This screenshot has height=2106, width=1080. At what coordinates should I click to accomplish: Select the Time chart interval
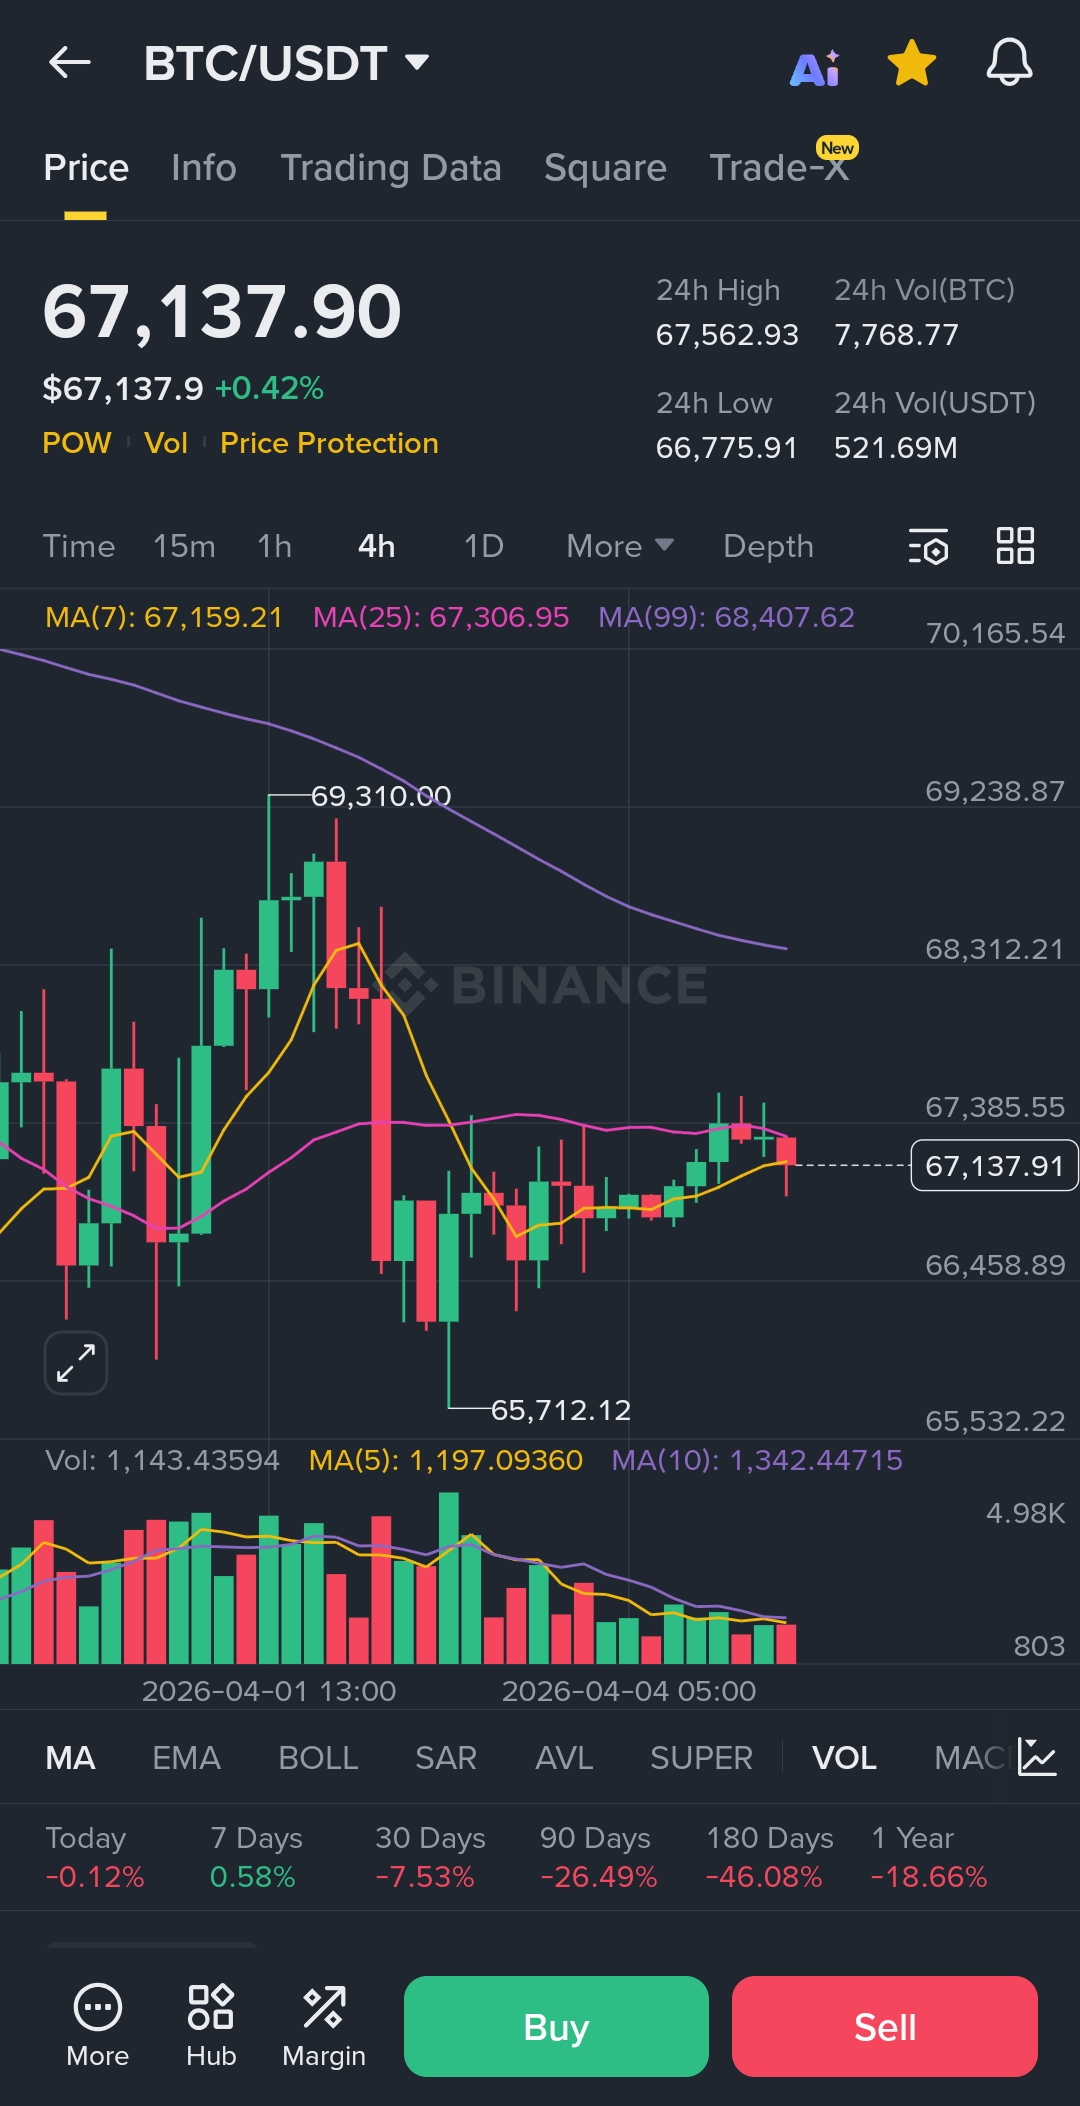click(79, 546)
